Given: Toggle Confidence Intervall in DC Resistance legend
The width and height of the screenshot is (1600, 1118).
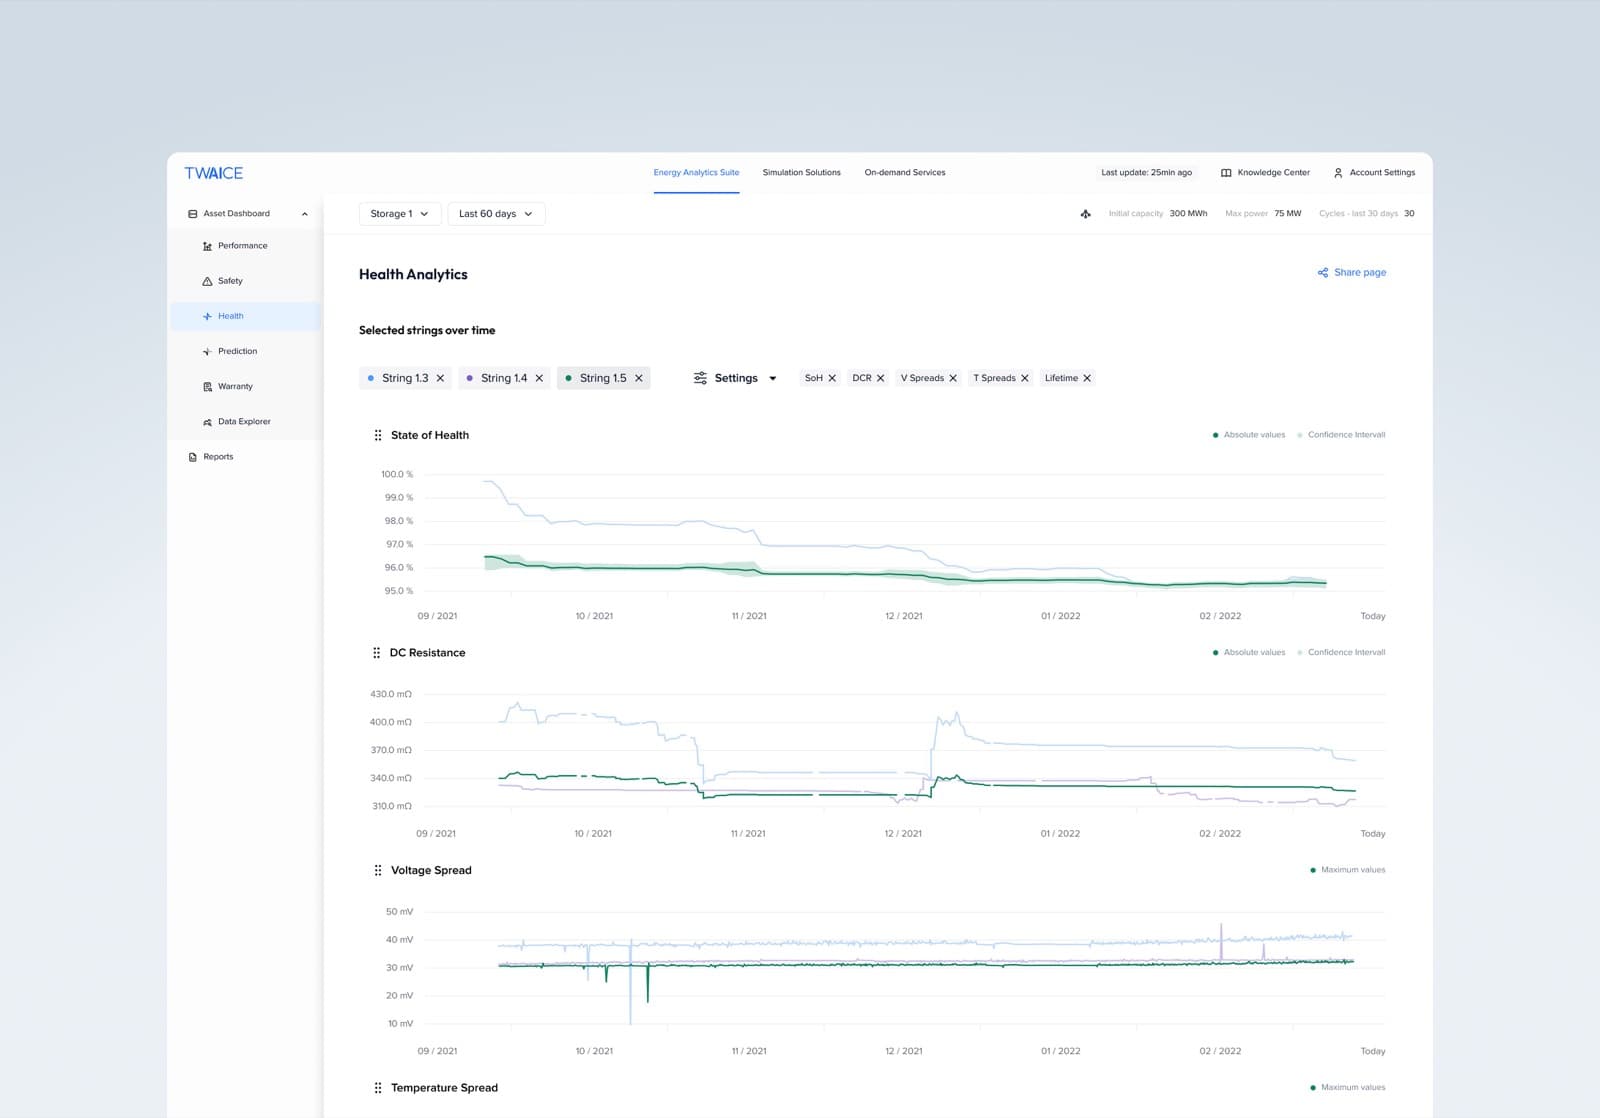Looking at the screenshot, I should [1341, 652].
